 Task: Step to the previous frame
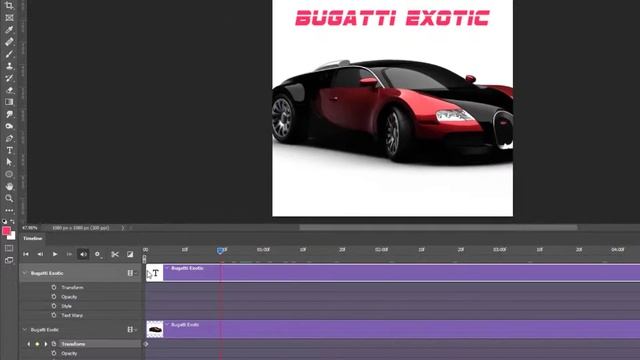pos(40,254)
